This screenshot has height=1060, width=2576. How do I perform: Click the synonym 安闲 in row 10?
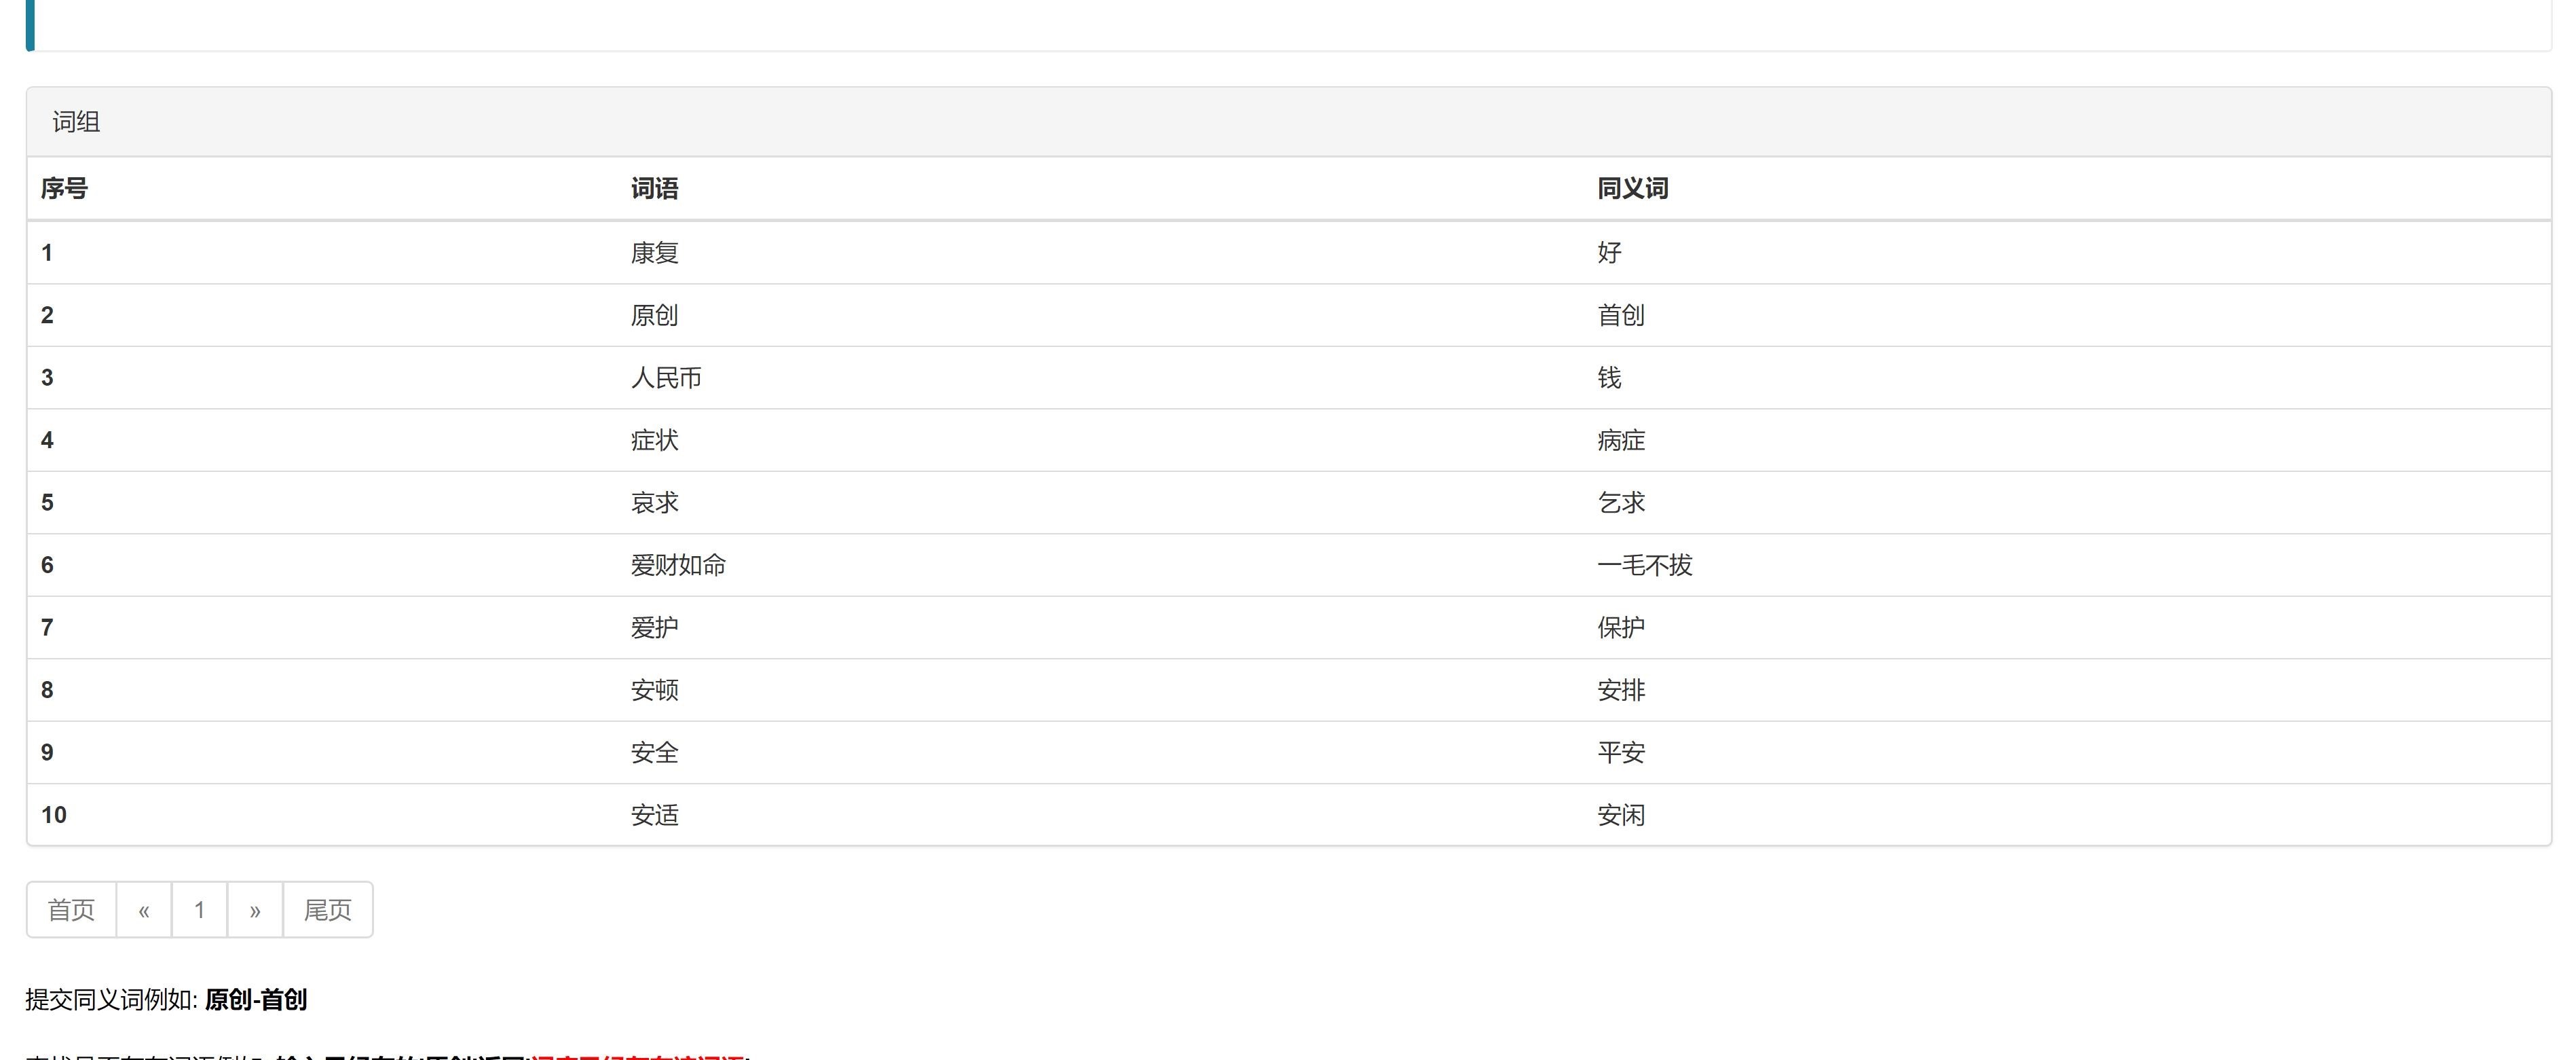click(x=1620, y=816)
